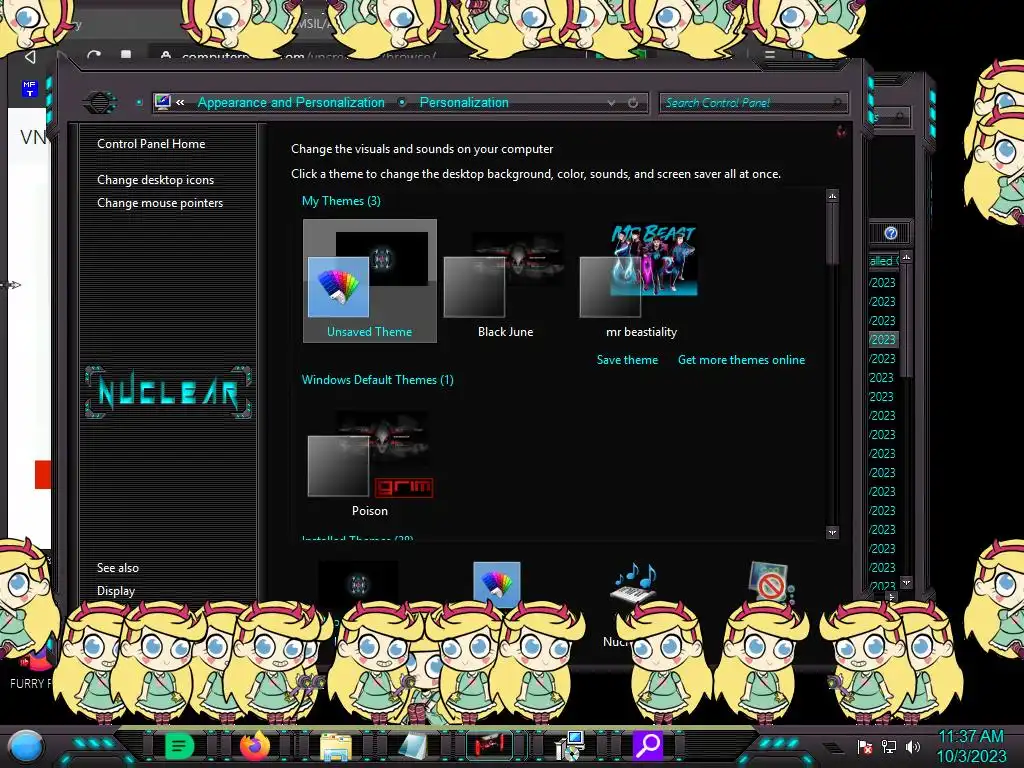Open Change mouse pointers
The image size is (1024, 768).
(160, 202)
